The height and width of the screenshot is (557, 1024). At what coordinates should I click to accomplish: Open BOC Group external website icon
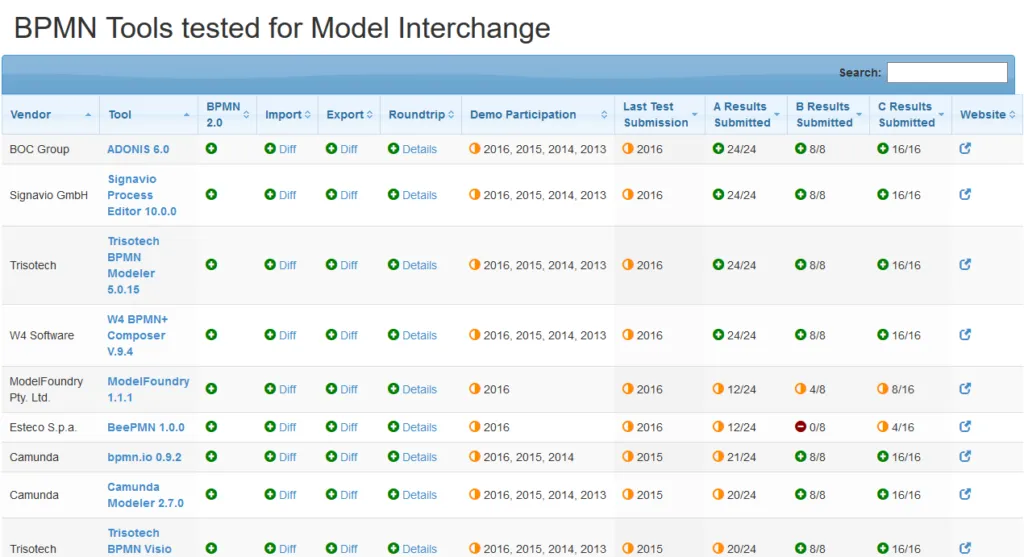[x=965, y=149]
